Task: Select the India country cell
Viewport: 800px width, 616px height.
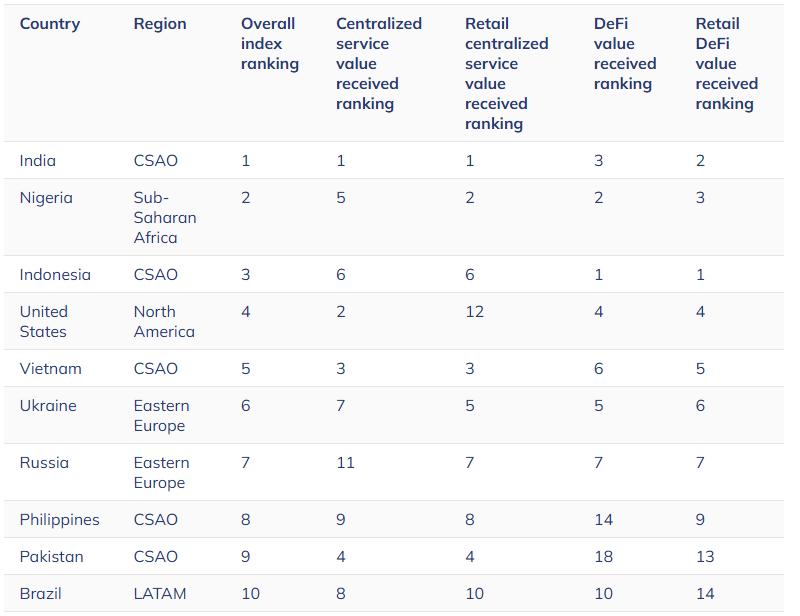Action: (x=38, y=161)
